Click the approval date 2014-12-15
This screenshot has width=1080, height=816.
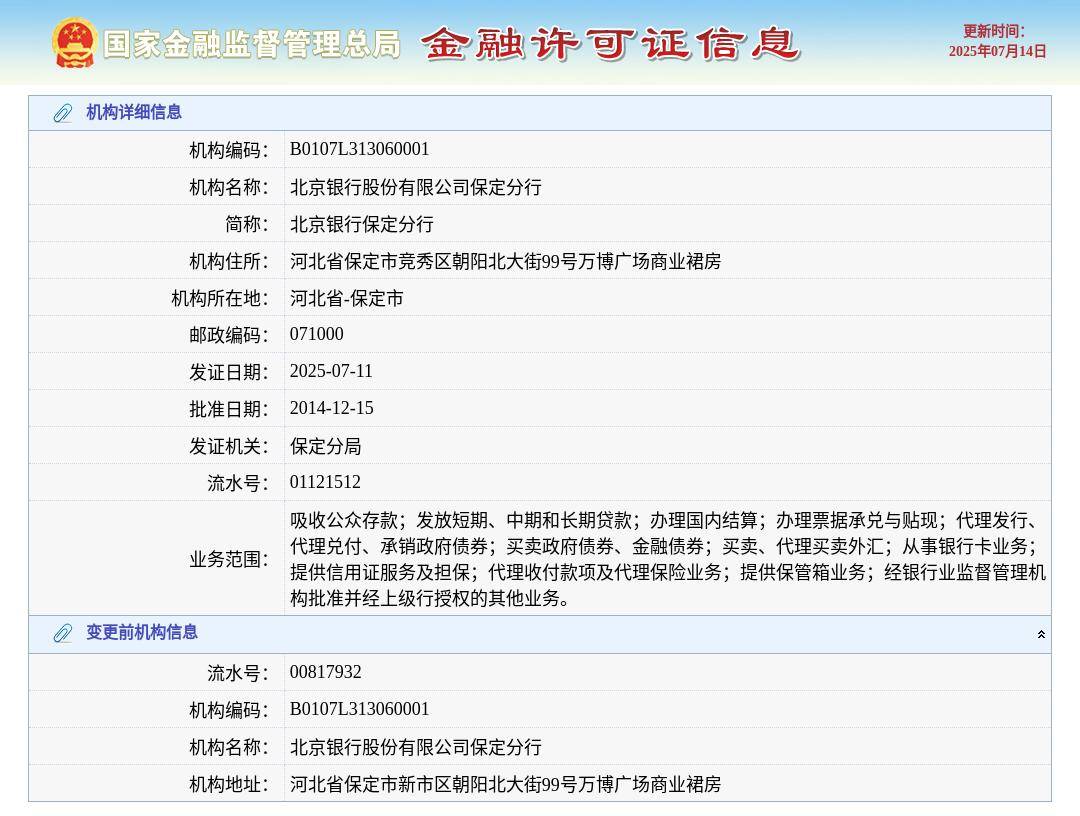[331, 408]
